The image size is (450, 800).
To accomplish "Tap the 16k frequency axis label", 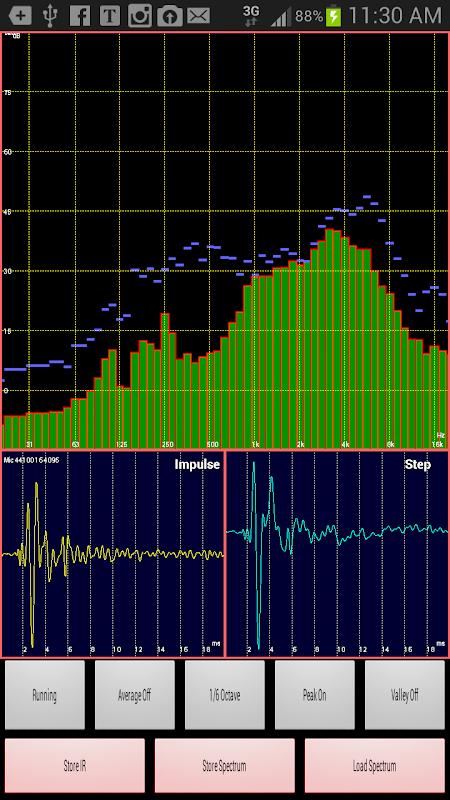I will 437,444.
